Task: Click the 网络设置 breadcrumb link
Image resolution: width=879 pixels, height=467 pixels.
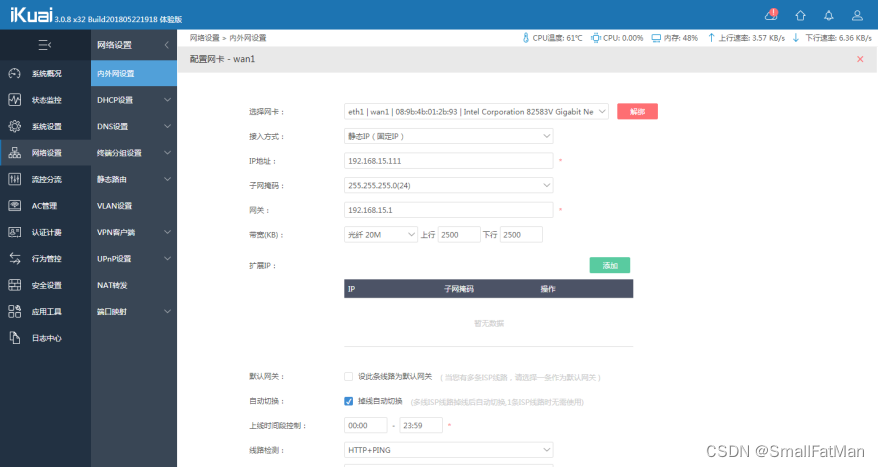Action: pyautogui.click(x=205, y=38)
